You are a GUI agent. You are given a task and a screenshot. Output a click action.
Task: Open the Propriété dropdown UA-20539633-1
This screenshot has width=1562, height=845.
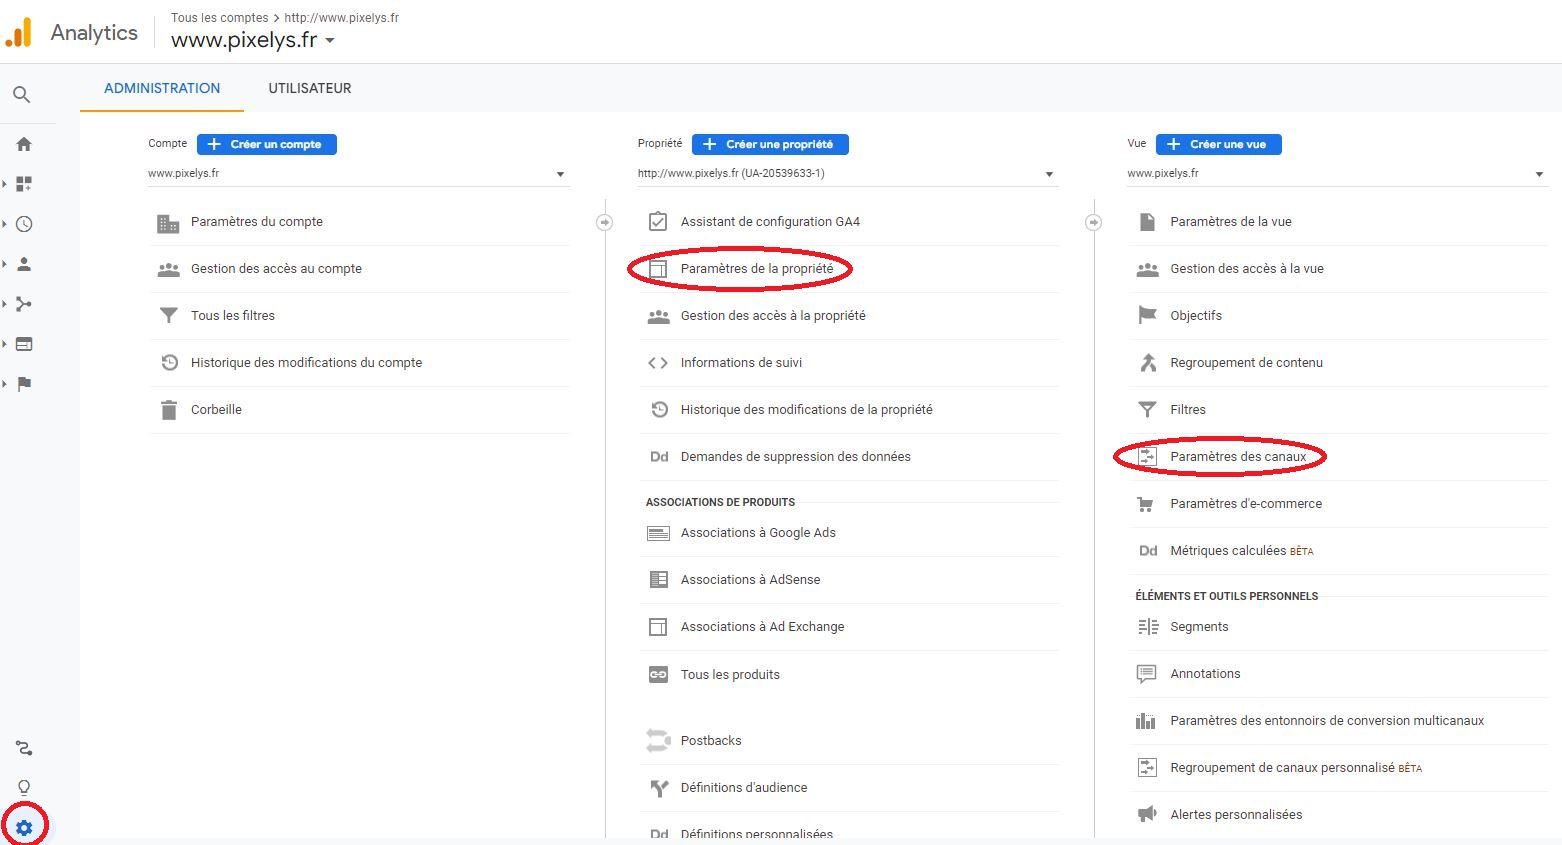pos(847,174)
